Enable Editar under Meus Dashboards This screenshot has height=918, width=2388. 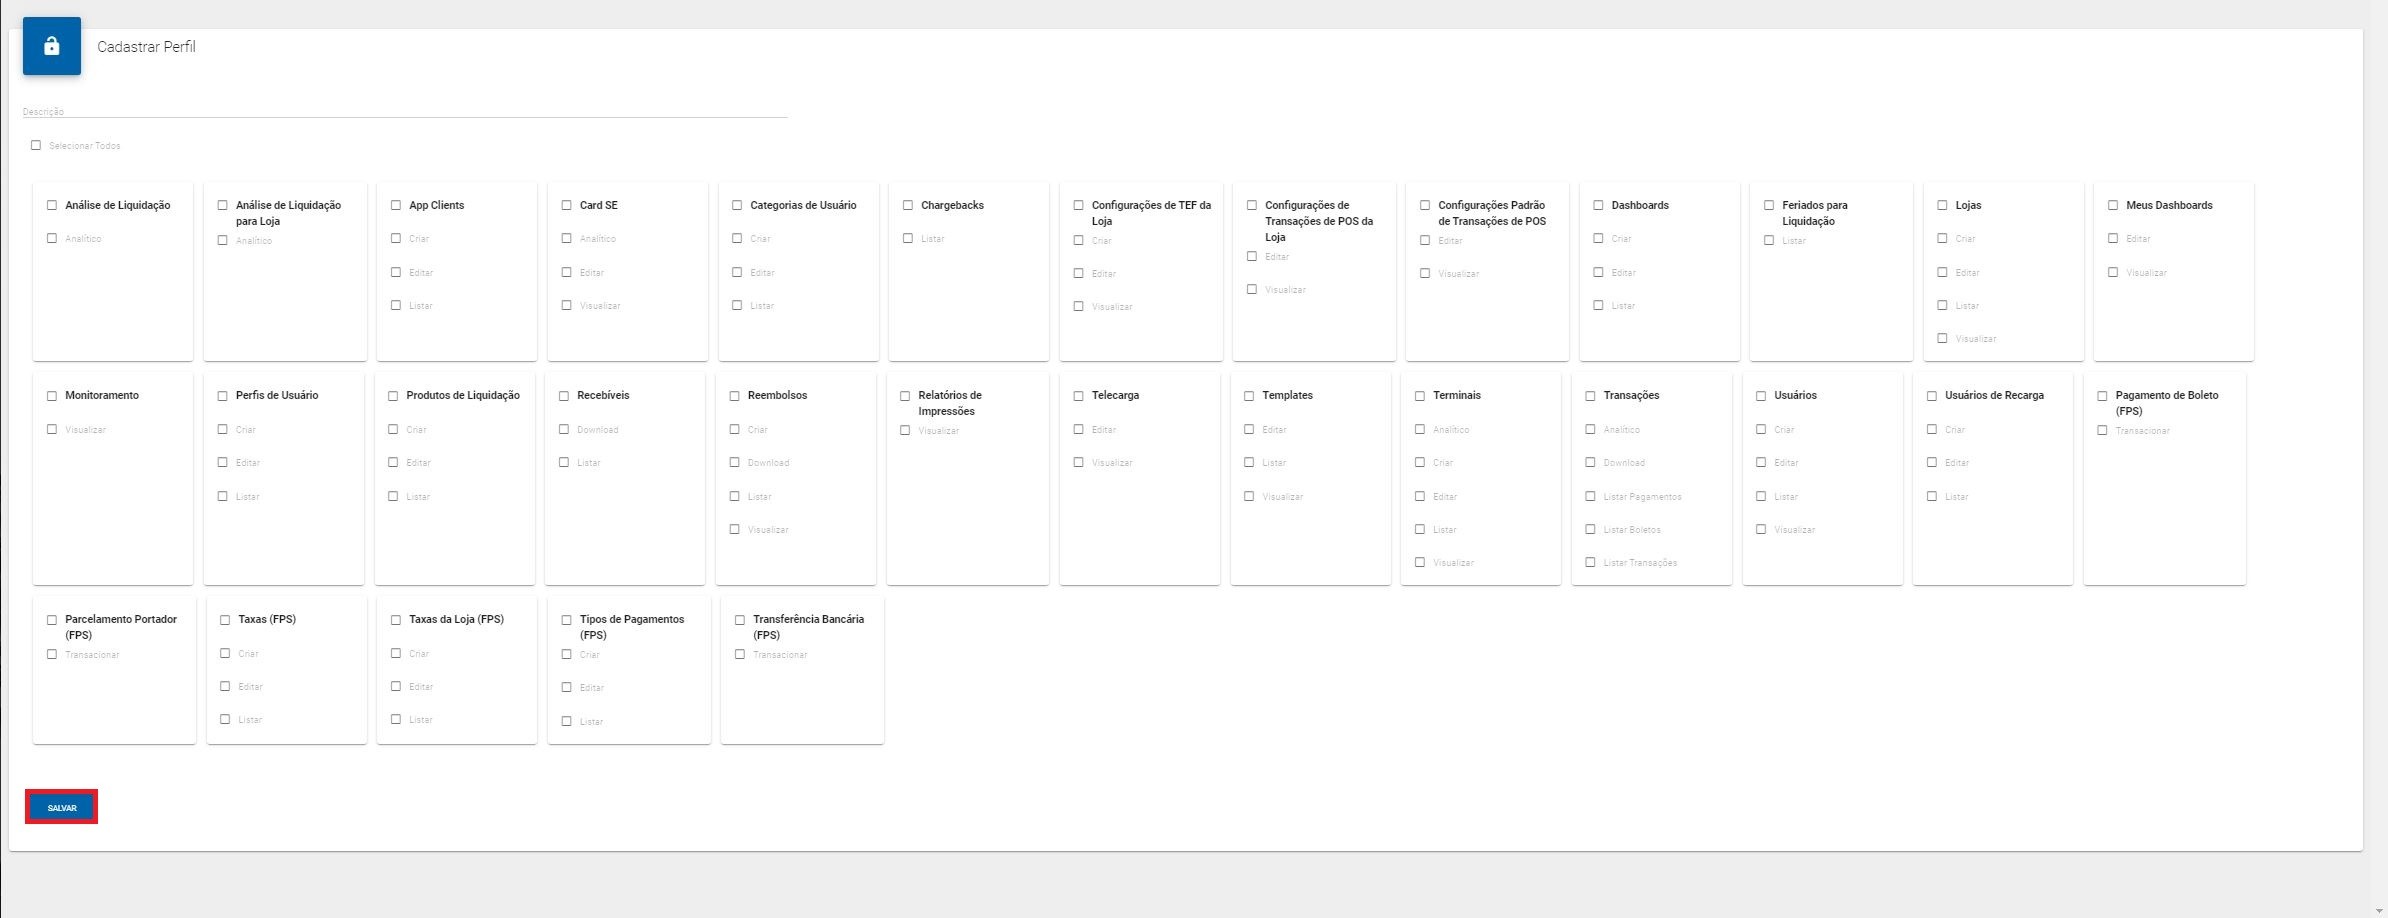click(2113, 238)
